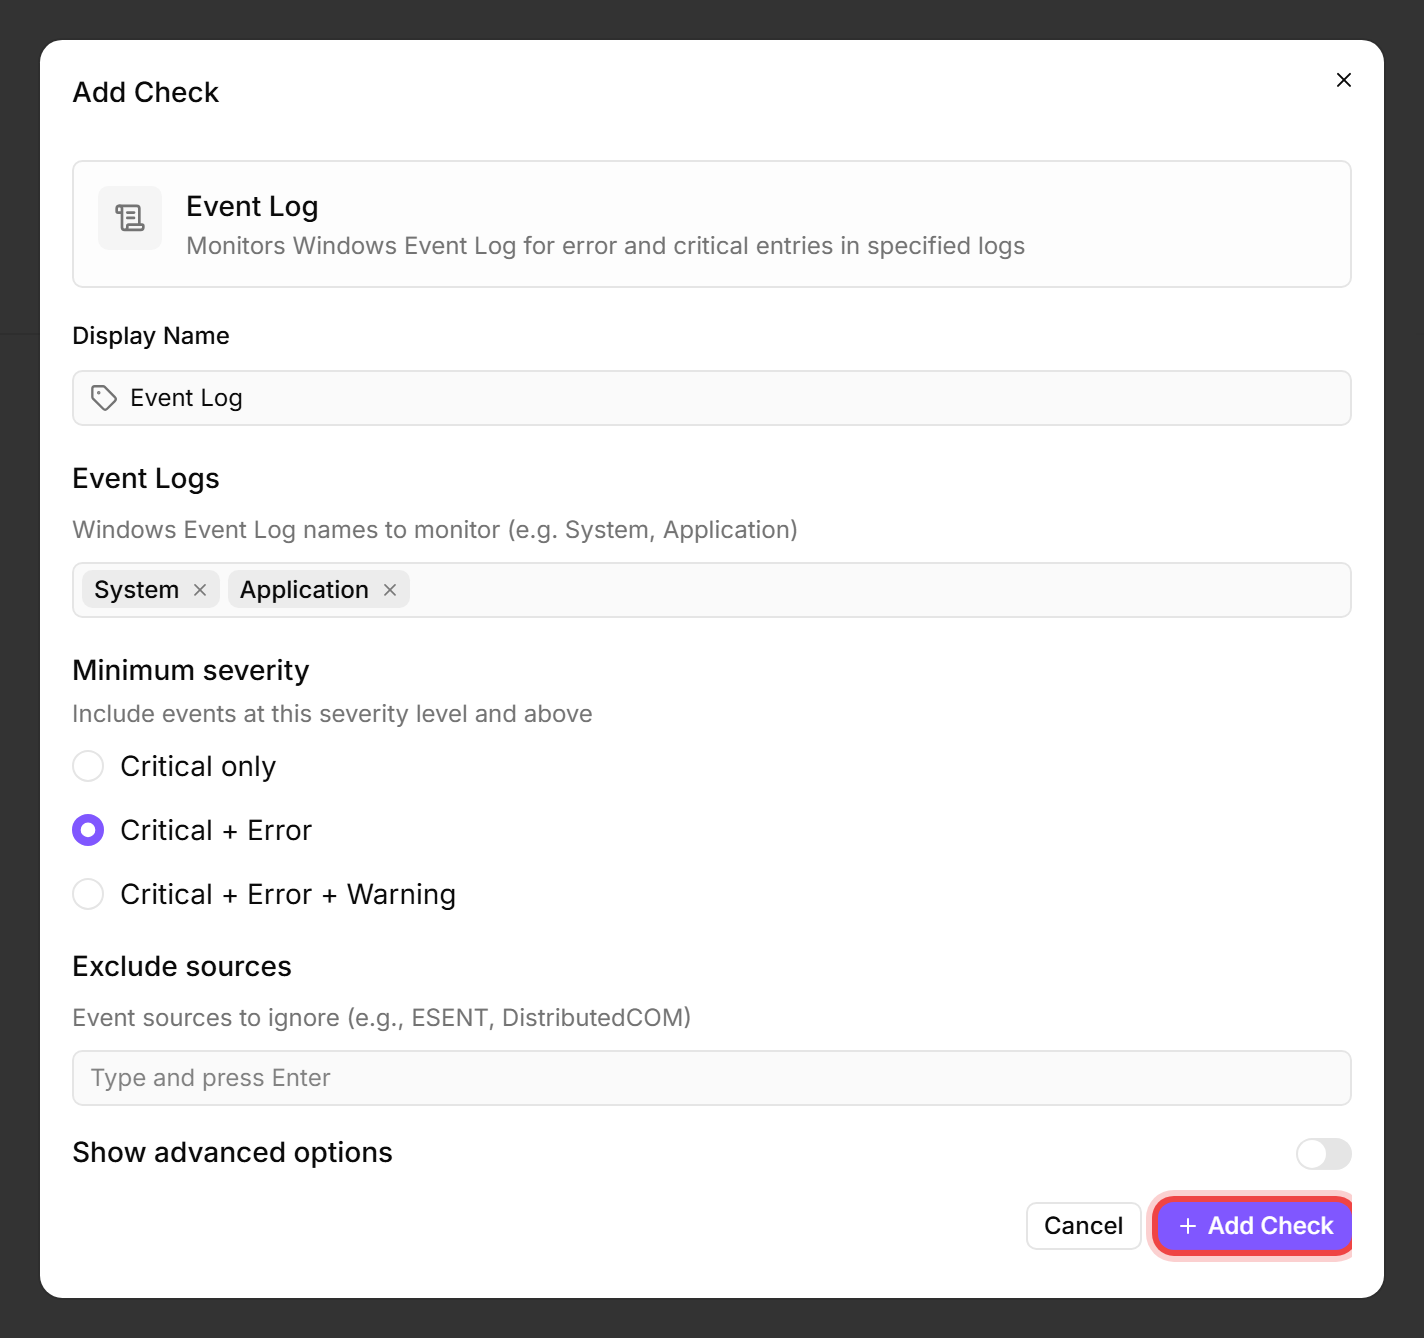The height and width of the screenshot is (1338, 1424).
Task: Click the Cancel button
Action: click(1084, 1226)
